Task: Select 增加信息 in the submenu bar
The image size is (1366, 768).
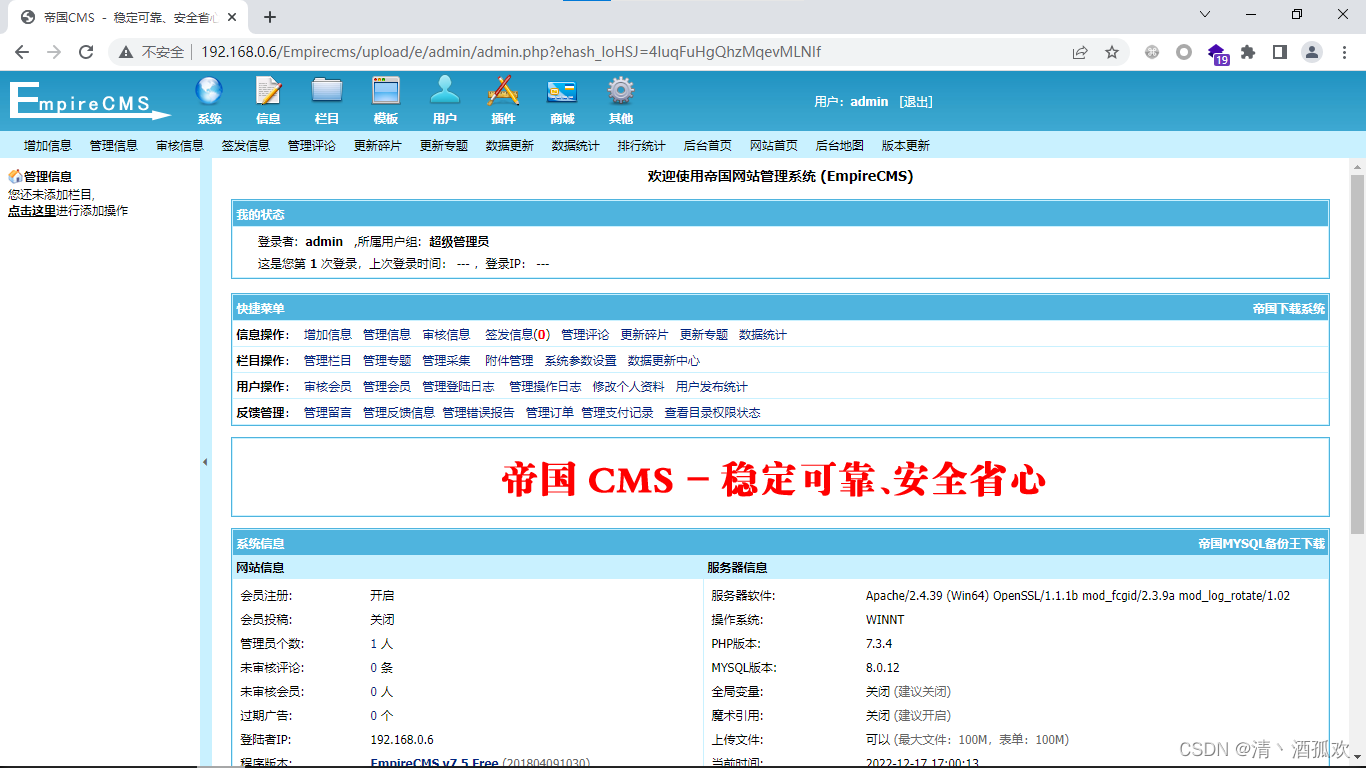Action: click(48, 145)
